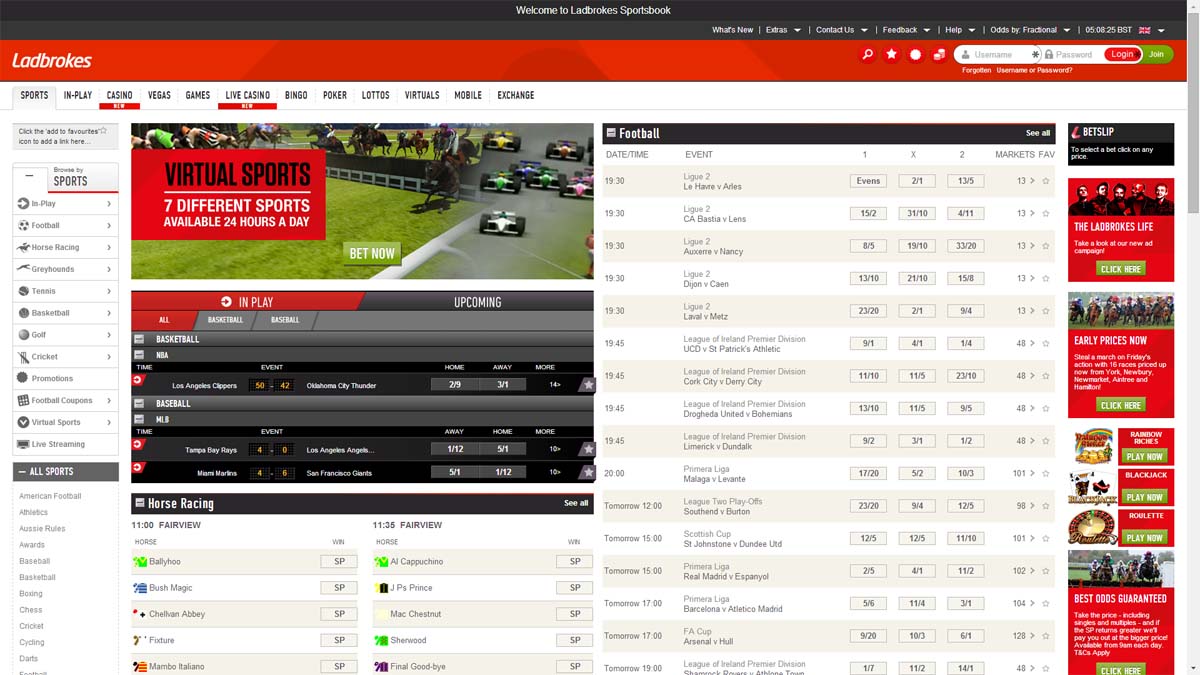Click See all in Football panel

[1038, 133]
